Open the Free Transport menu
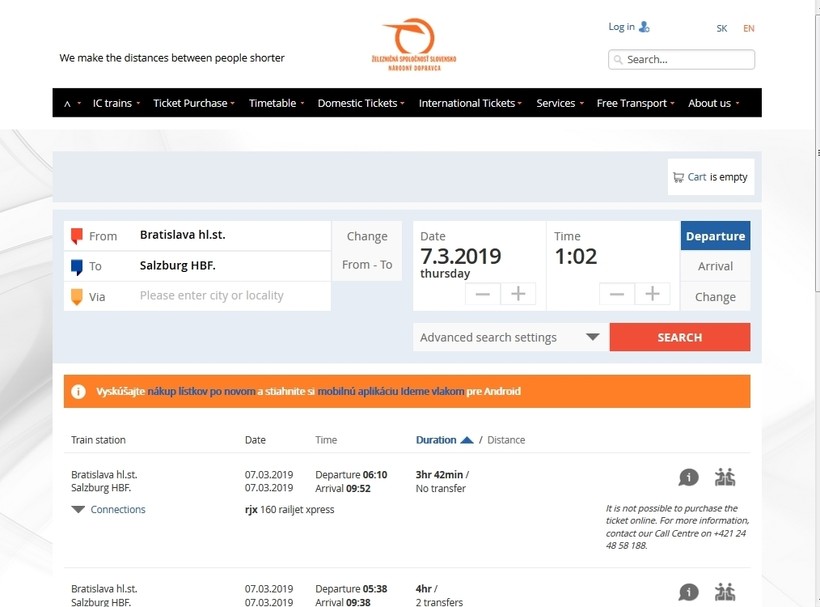This screenshot has height=607, width=820. click(x=635, y=103)
